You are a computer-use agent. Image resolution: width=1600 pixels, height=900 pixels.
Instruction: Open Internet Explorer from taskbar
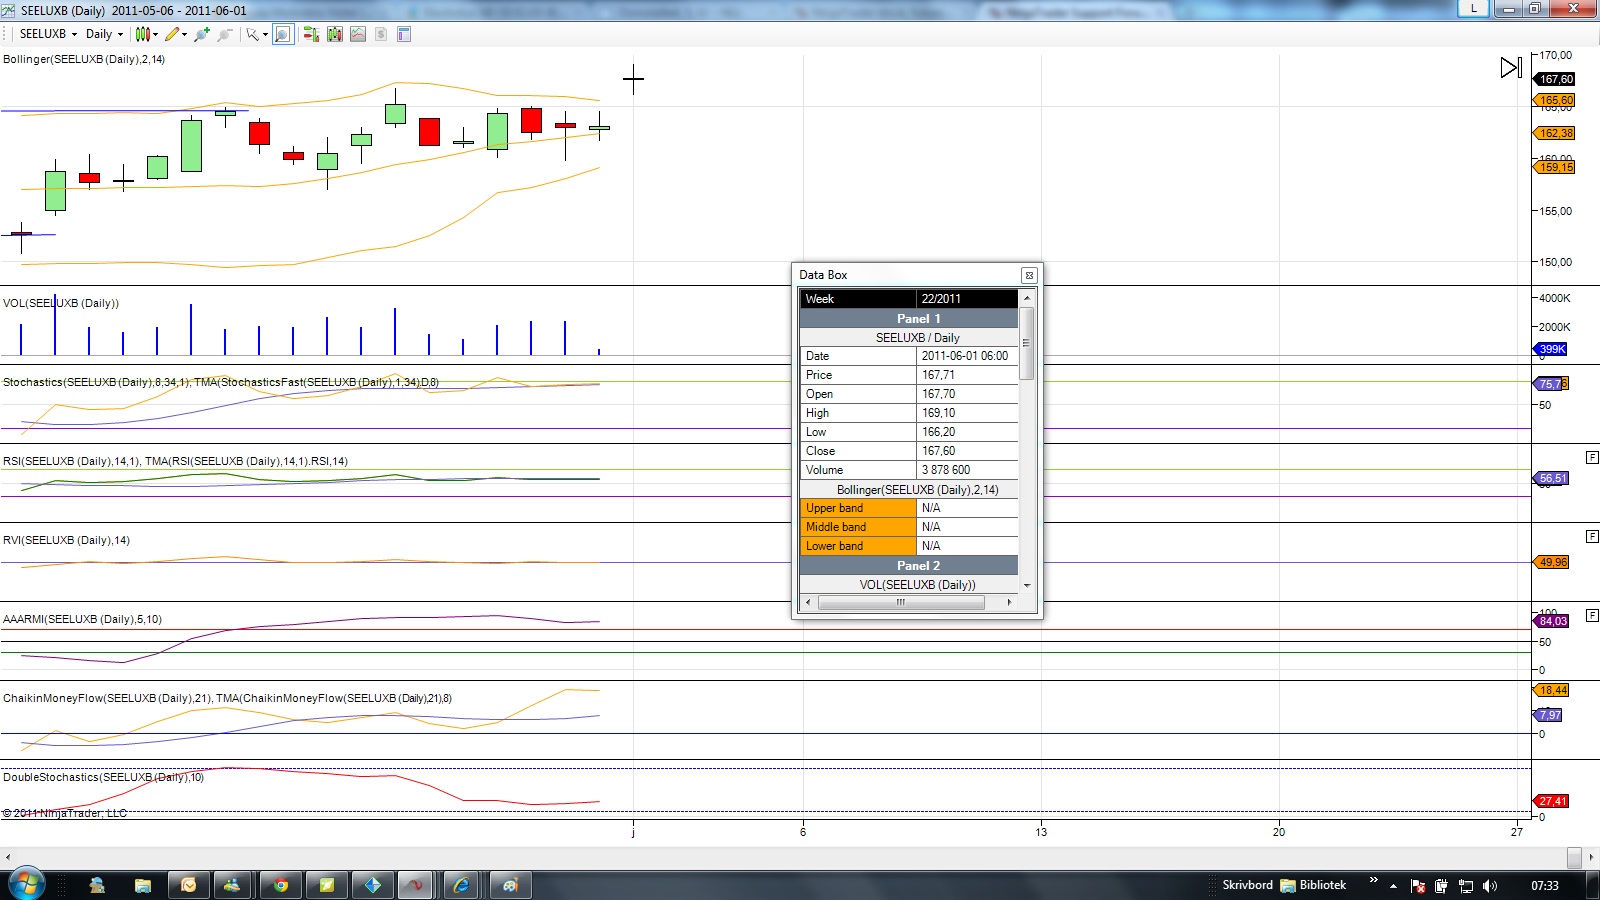point(461,885)
